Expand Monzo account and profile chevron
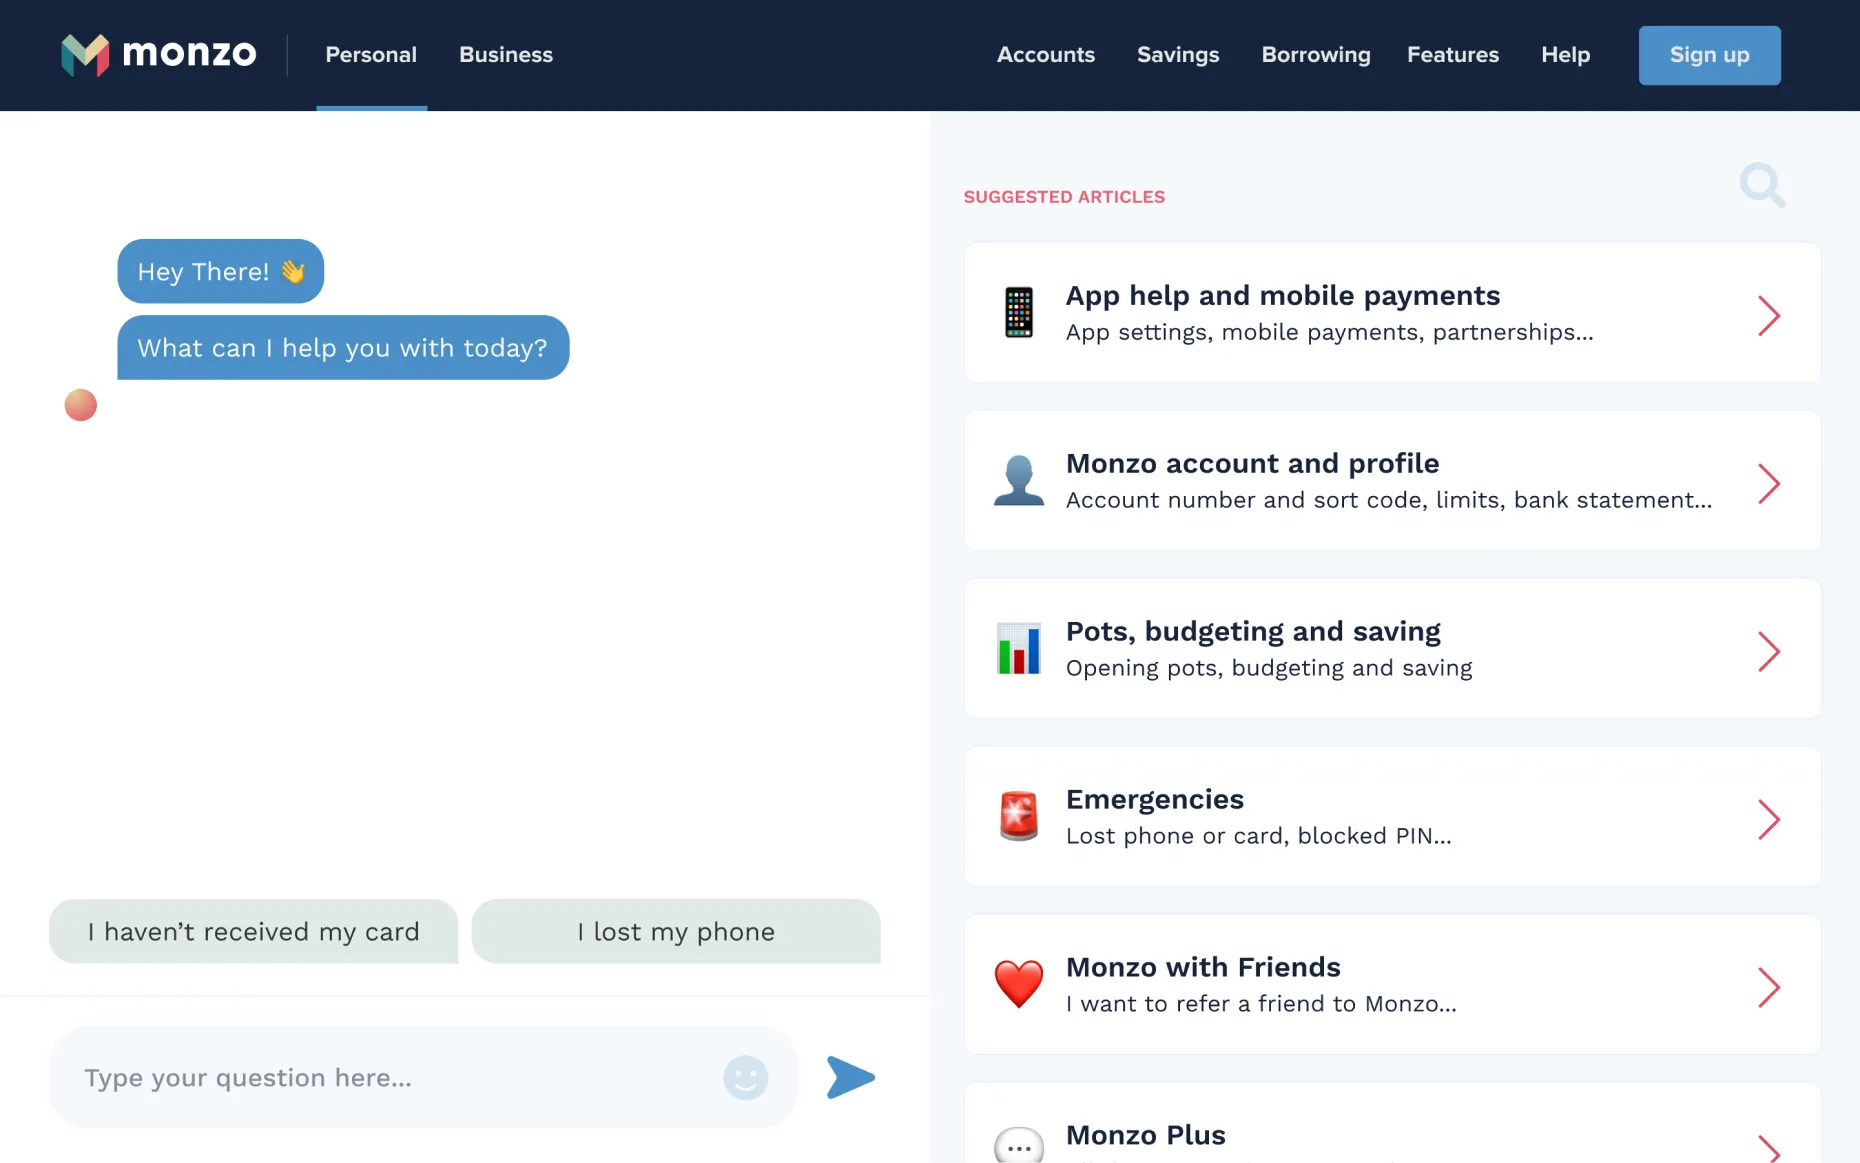 click(x=1768, y=484)
